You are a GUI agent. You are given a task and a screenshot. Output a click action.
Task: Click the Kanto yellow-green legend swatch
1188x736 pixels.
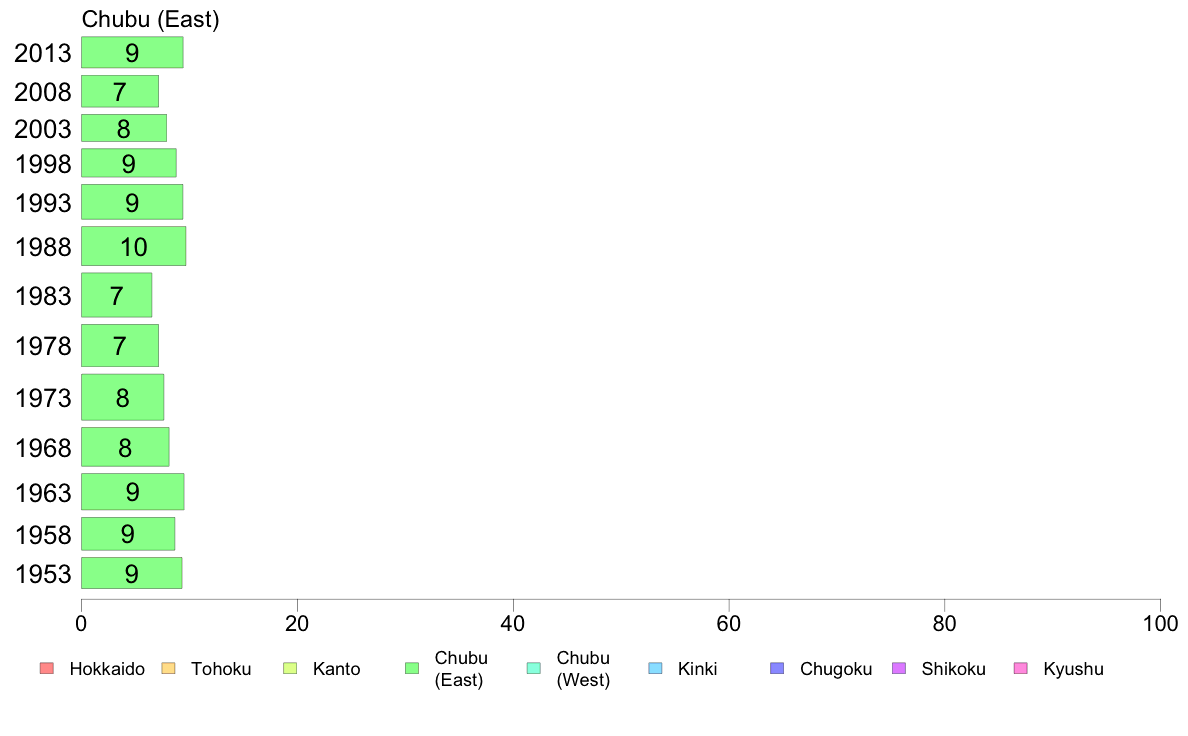tap(290, 669)
